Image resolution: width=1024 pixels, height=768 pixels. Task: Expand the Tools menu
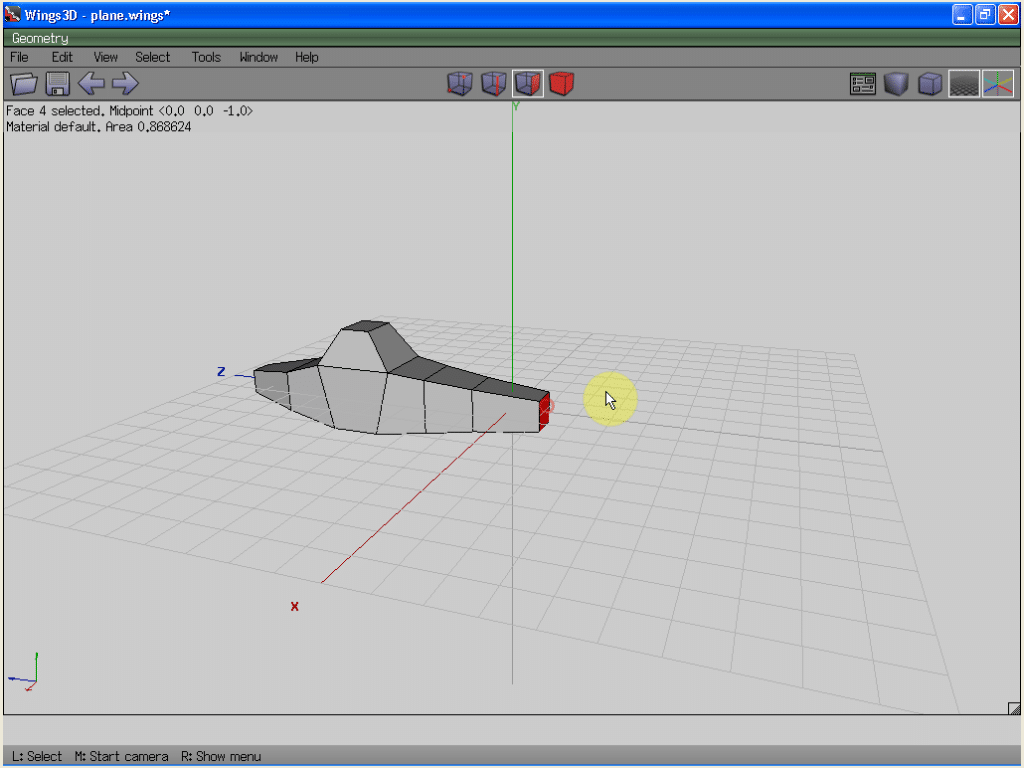tap(206, 57)
